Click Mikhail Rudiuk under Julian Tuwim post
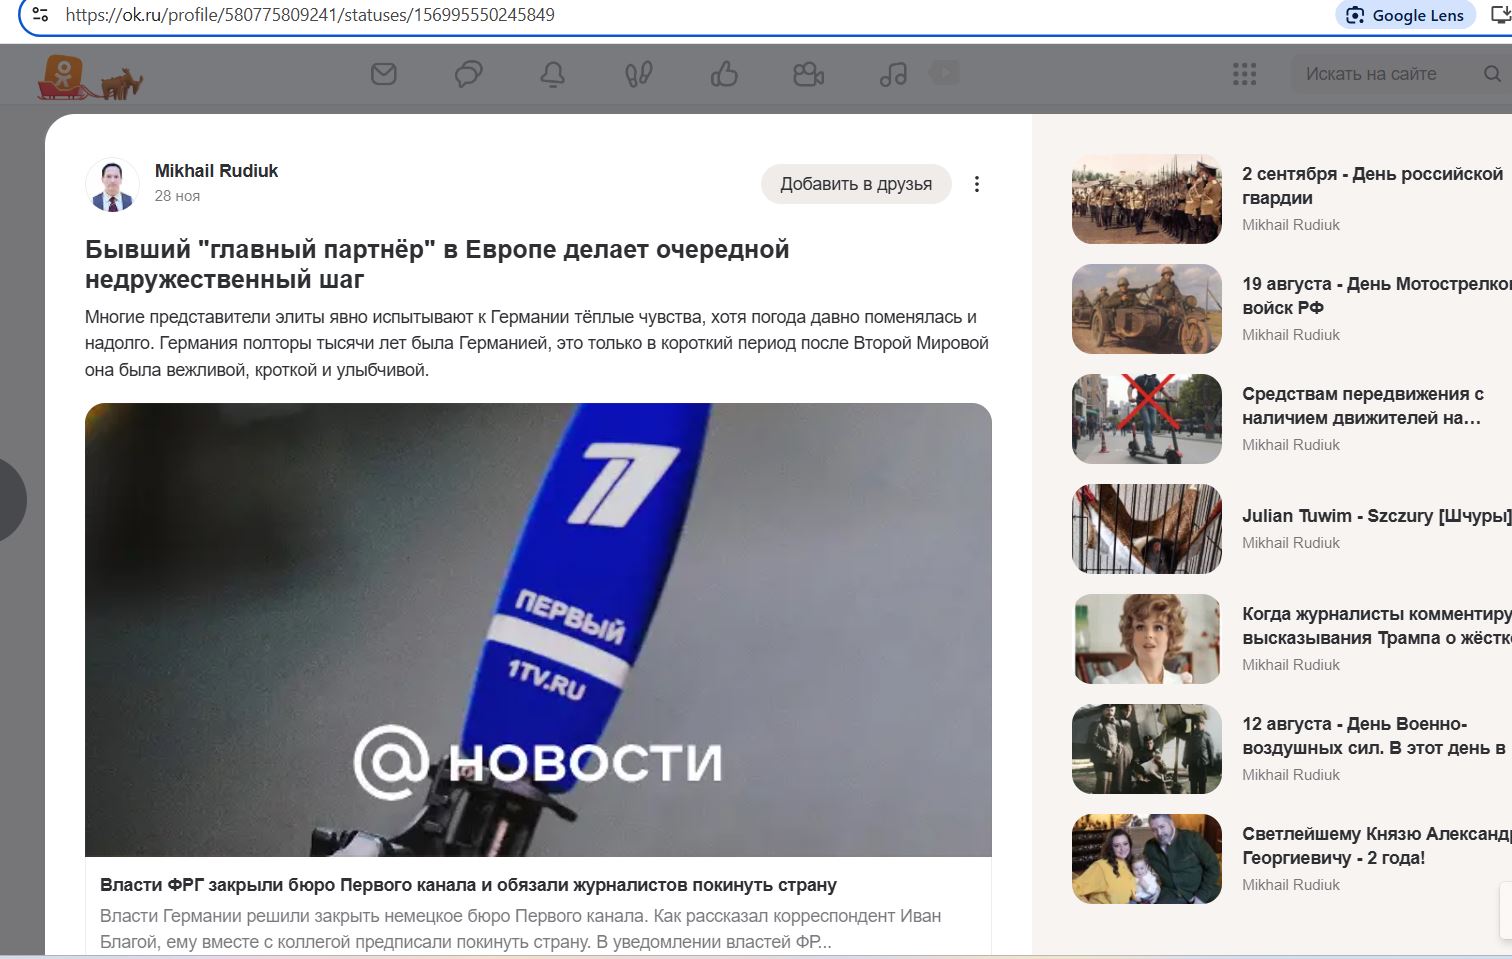1512x959 pixels. tap(1291, 543)
